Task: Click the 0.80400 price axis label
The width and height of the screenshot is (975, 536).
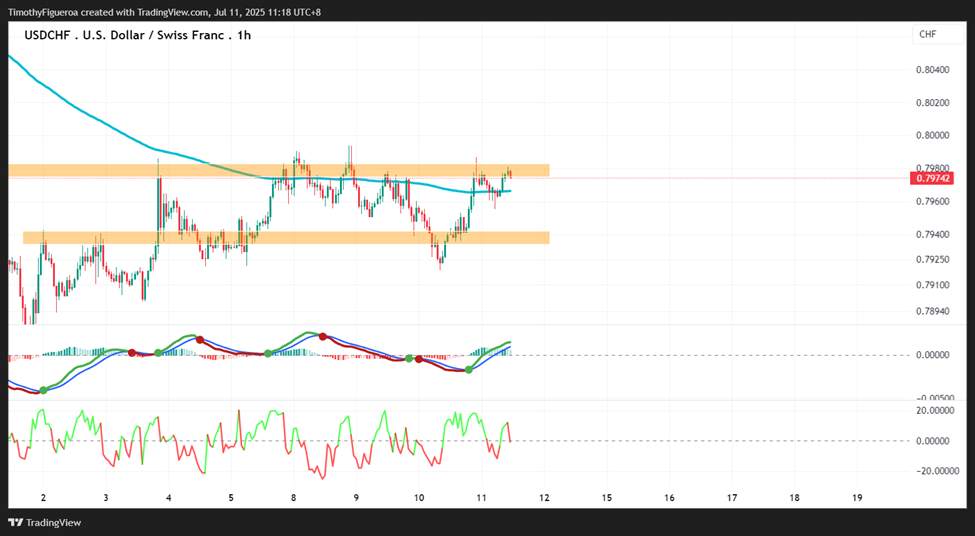Action: (x=933, y=70)
